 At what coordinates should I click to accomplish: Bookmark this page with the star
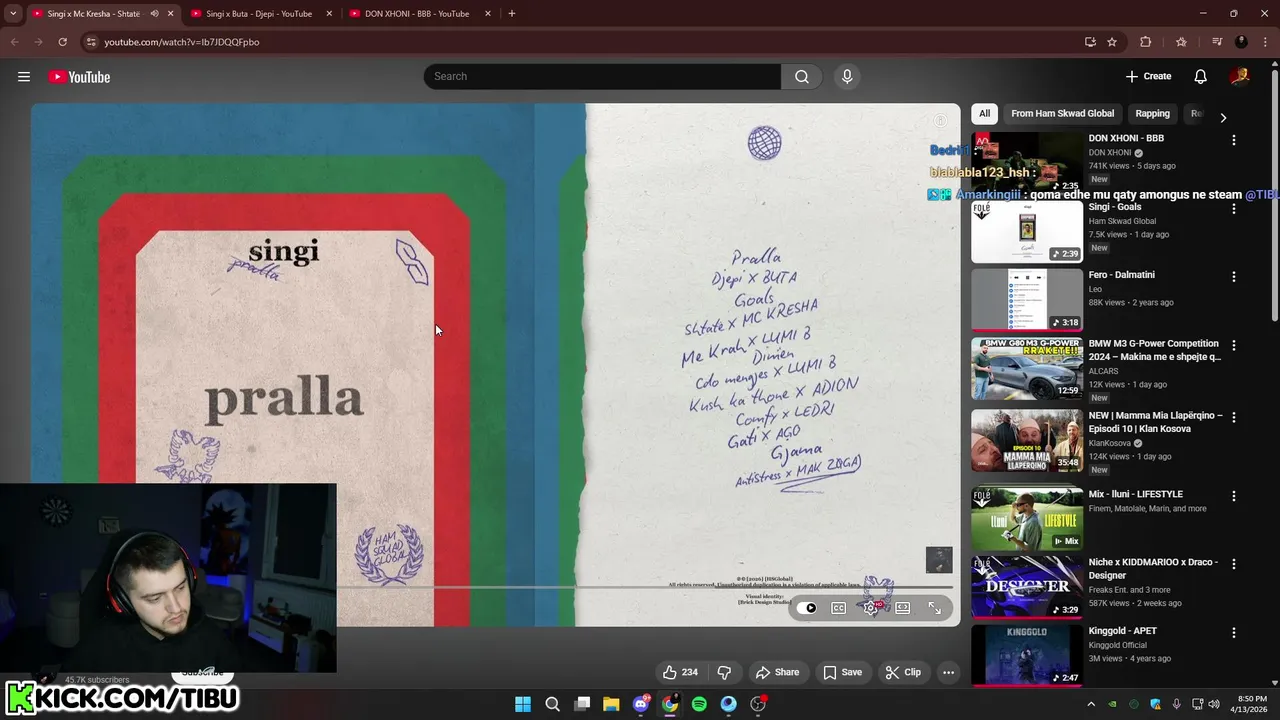coord(1112,42)
